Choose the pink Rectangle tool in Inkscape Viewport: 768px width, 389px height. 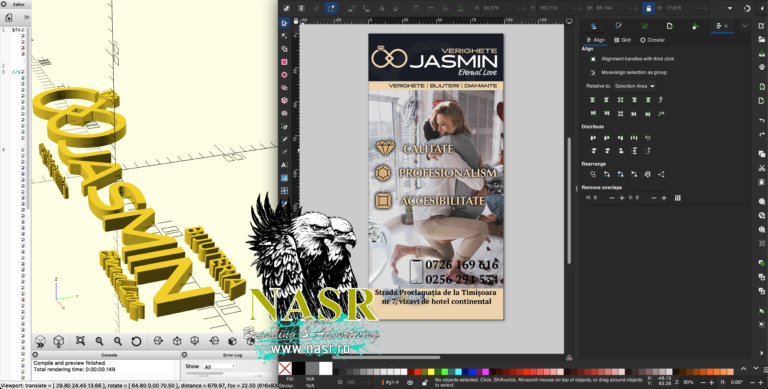(284, 62)
